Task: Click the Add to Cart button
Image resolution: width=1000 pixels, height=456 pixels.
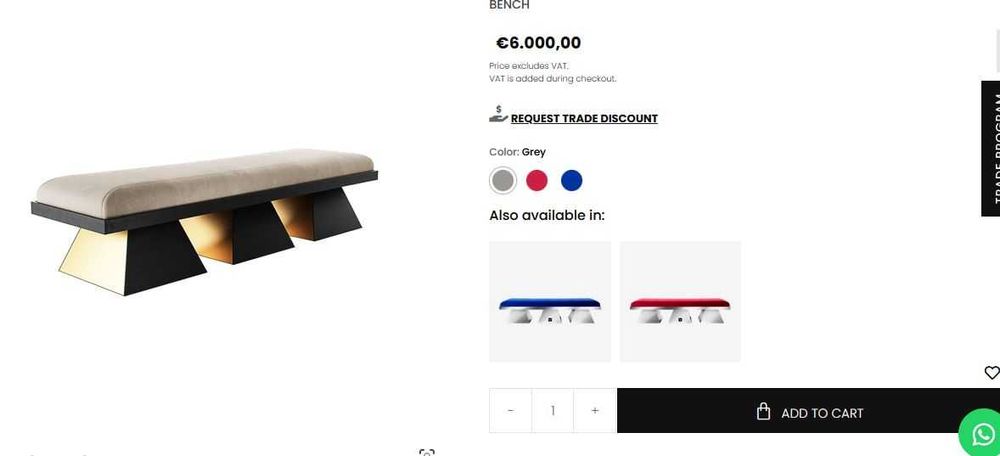Action: (808, 411)
